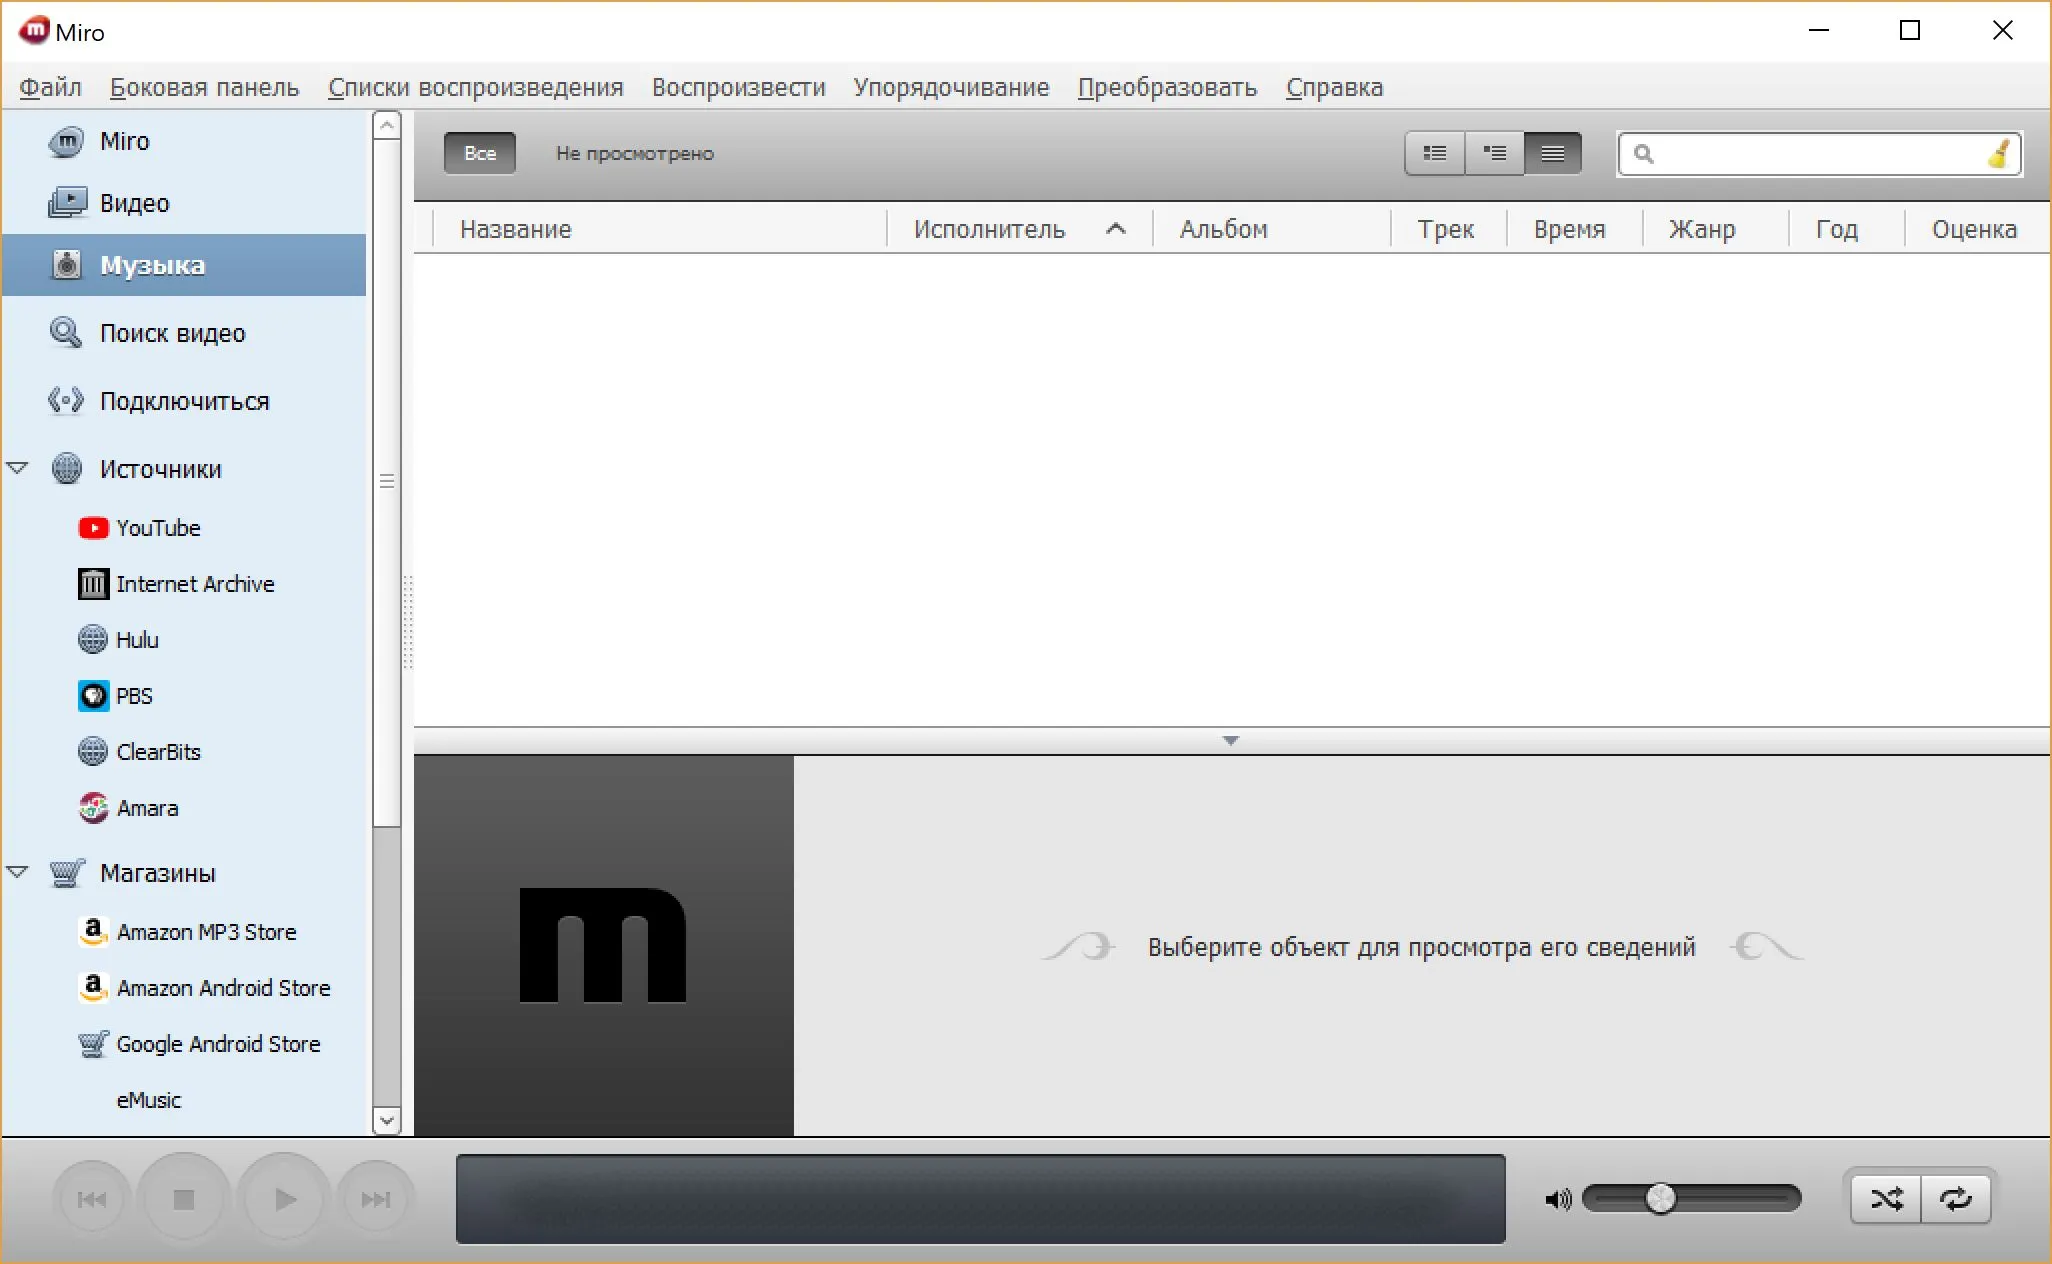Start playback with Play button

[x=284, y=1198]
